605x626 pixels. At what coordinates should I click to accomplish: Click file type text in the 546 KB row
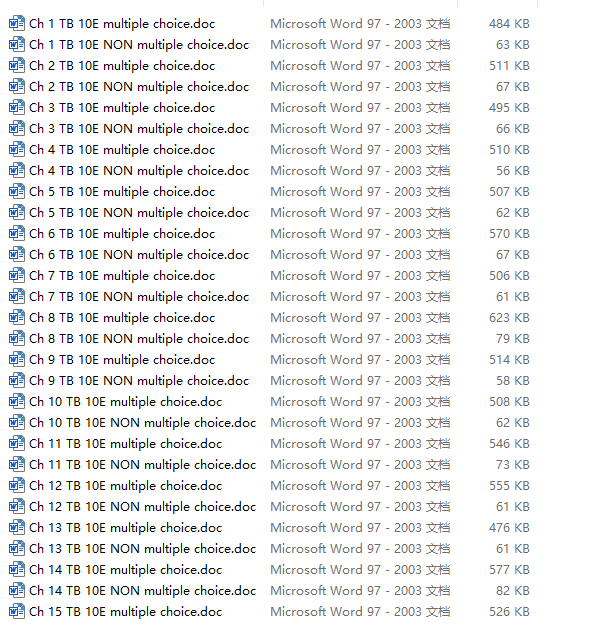360,444
